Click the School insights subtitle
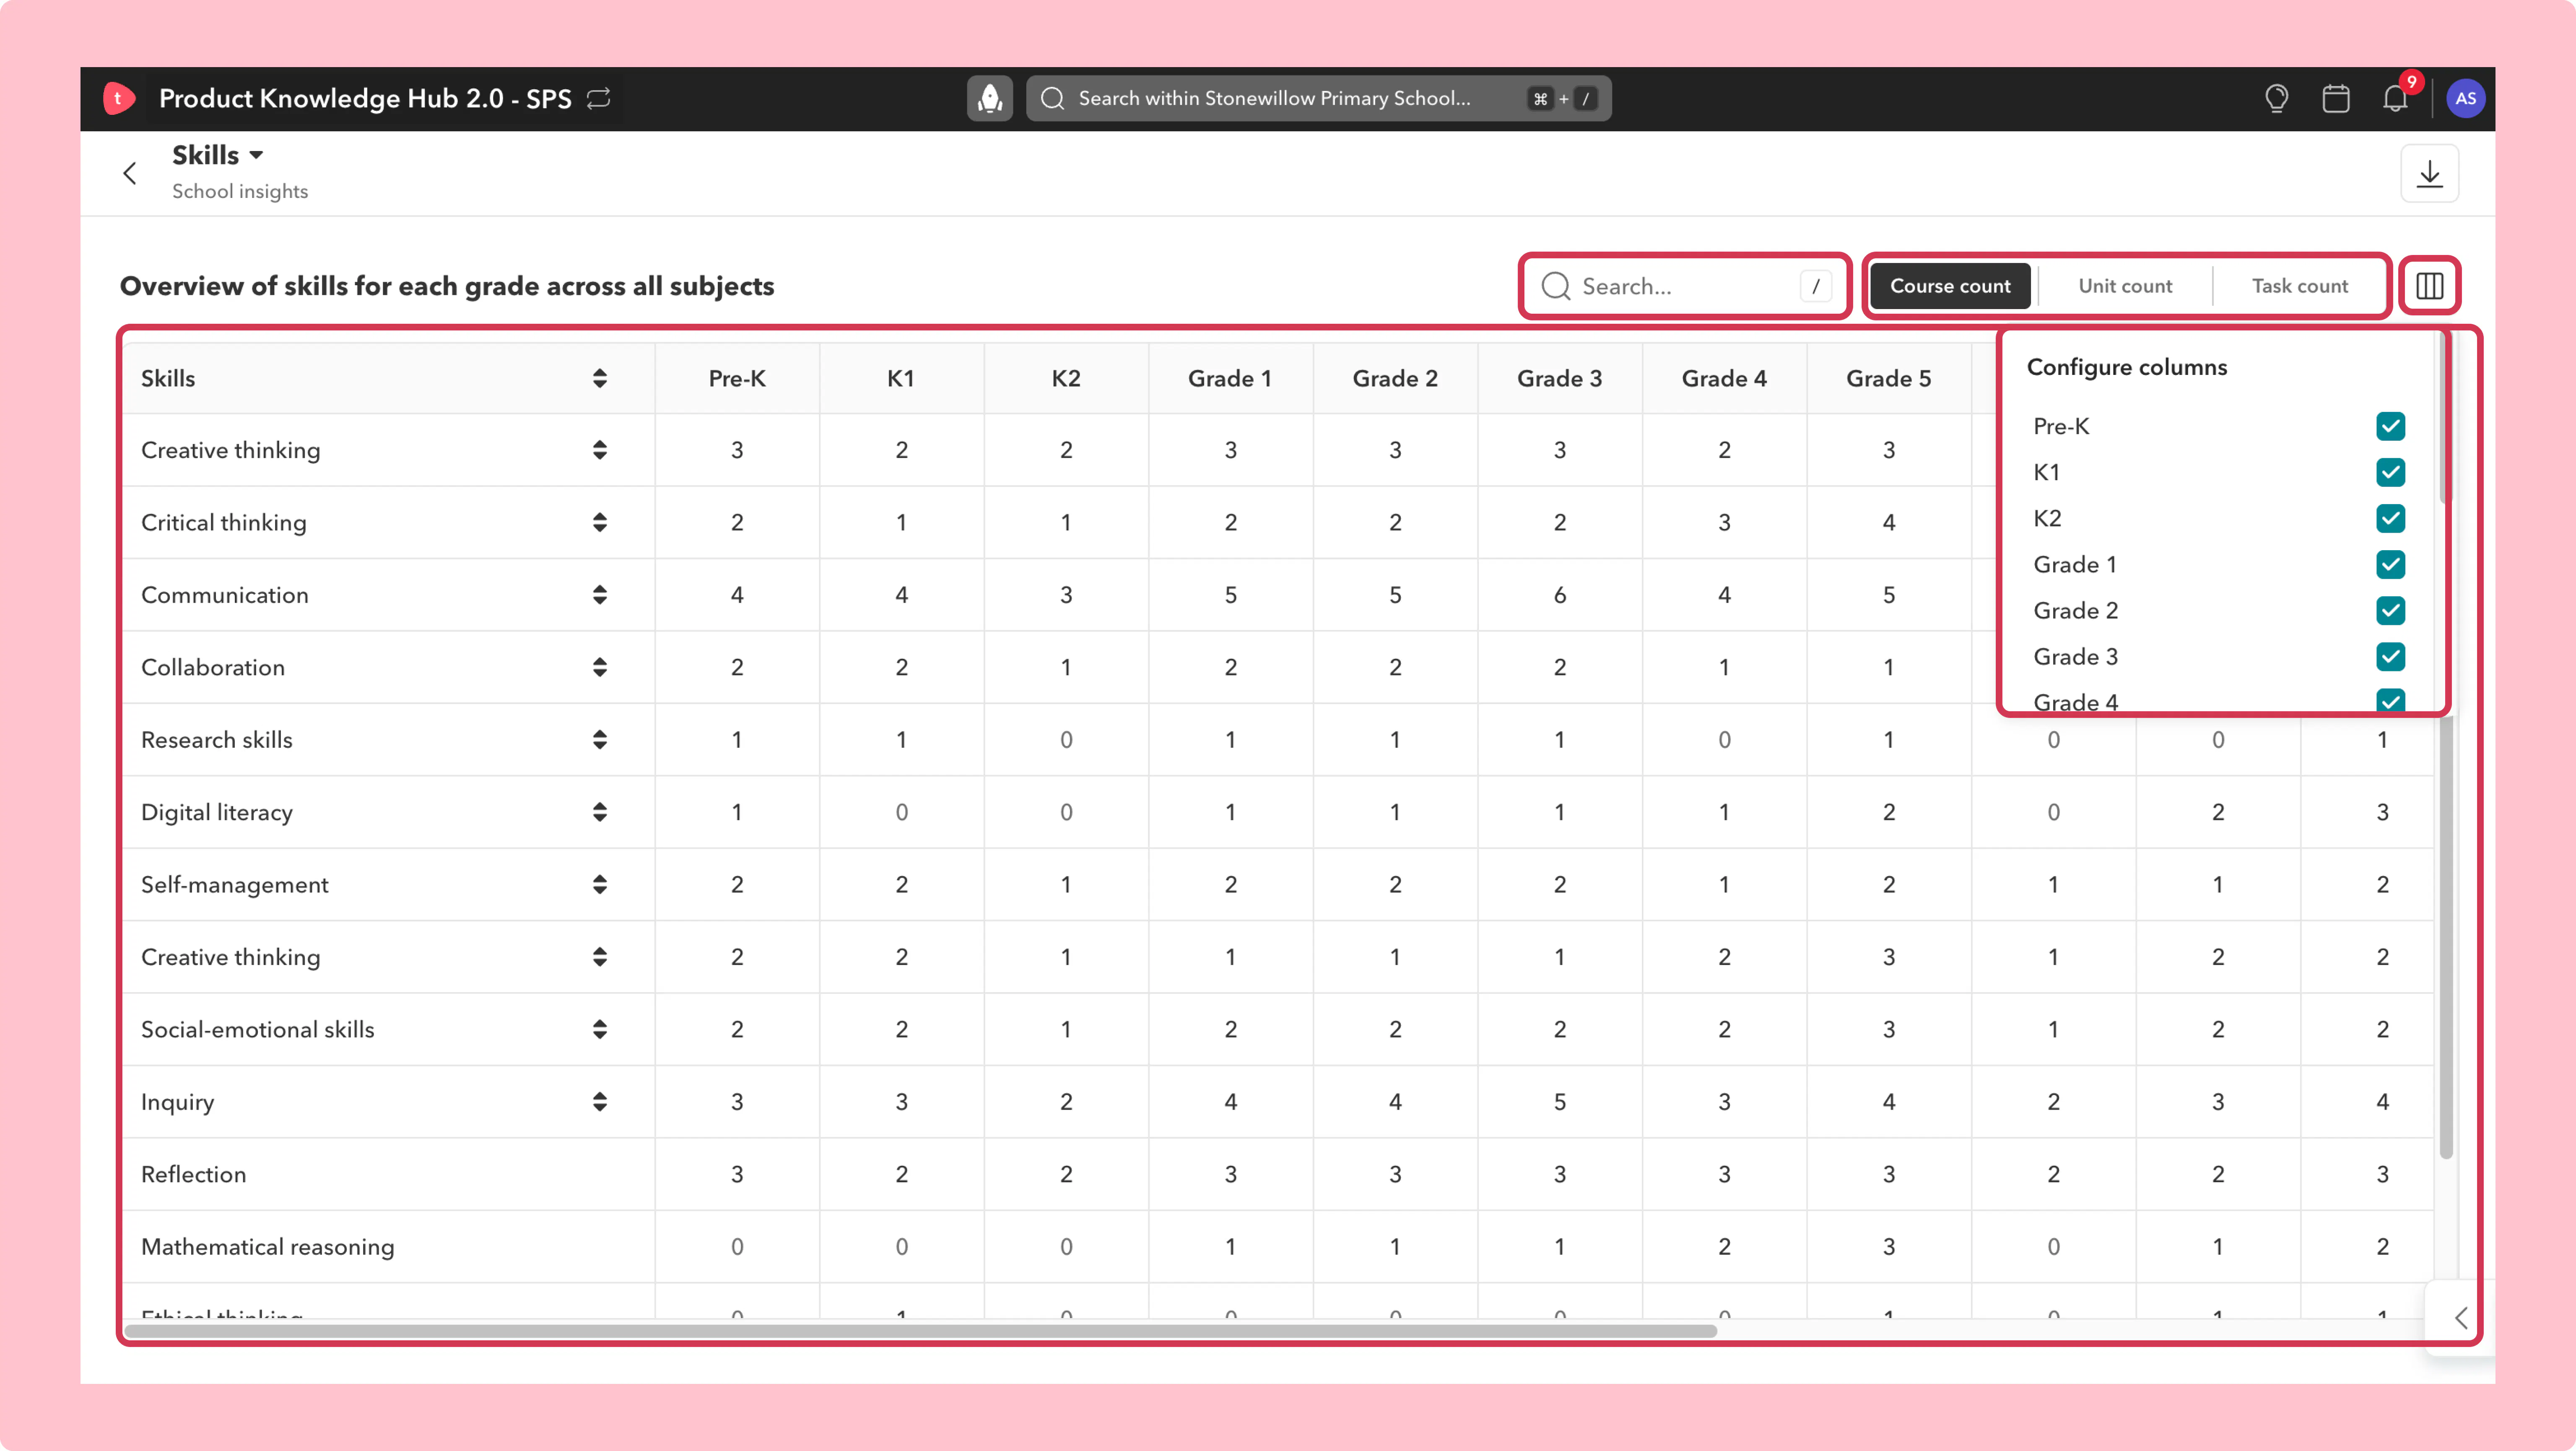Image resolution: width=2576 pixels, height=1451 pixels. [x=240, y=191]
